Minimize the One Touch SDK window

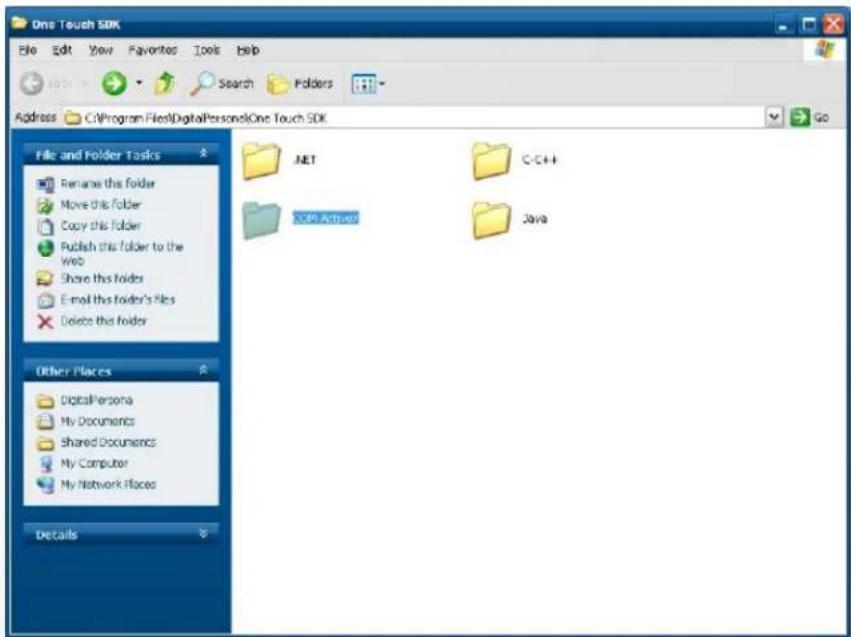(783, 25)
